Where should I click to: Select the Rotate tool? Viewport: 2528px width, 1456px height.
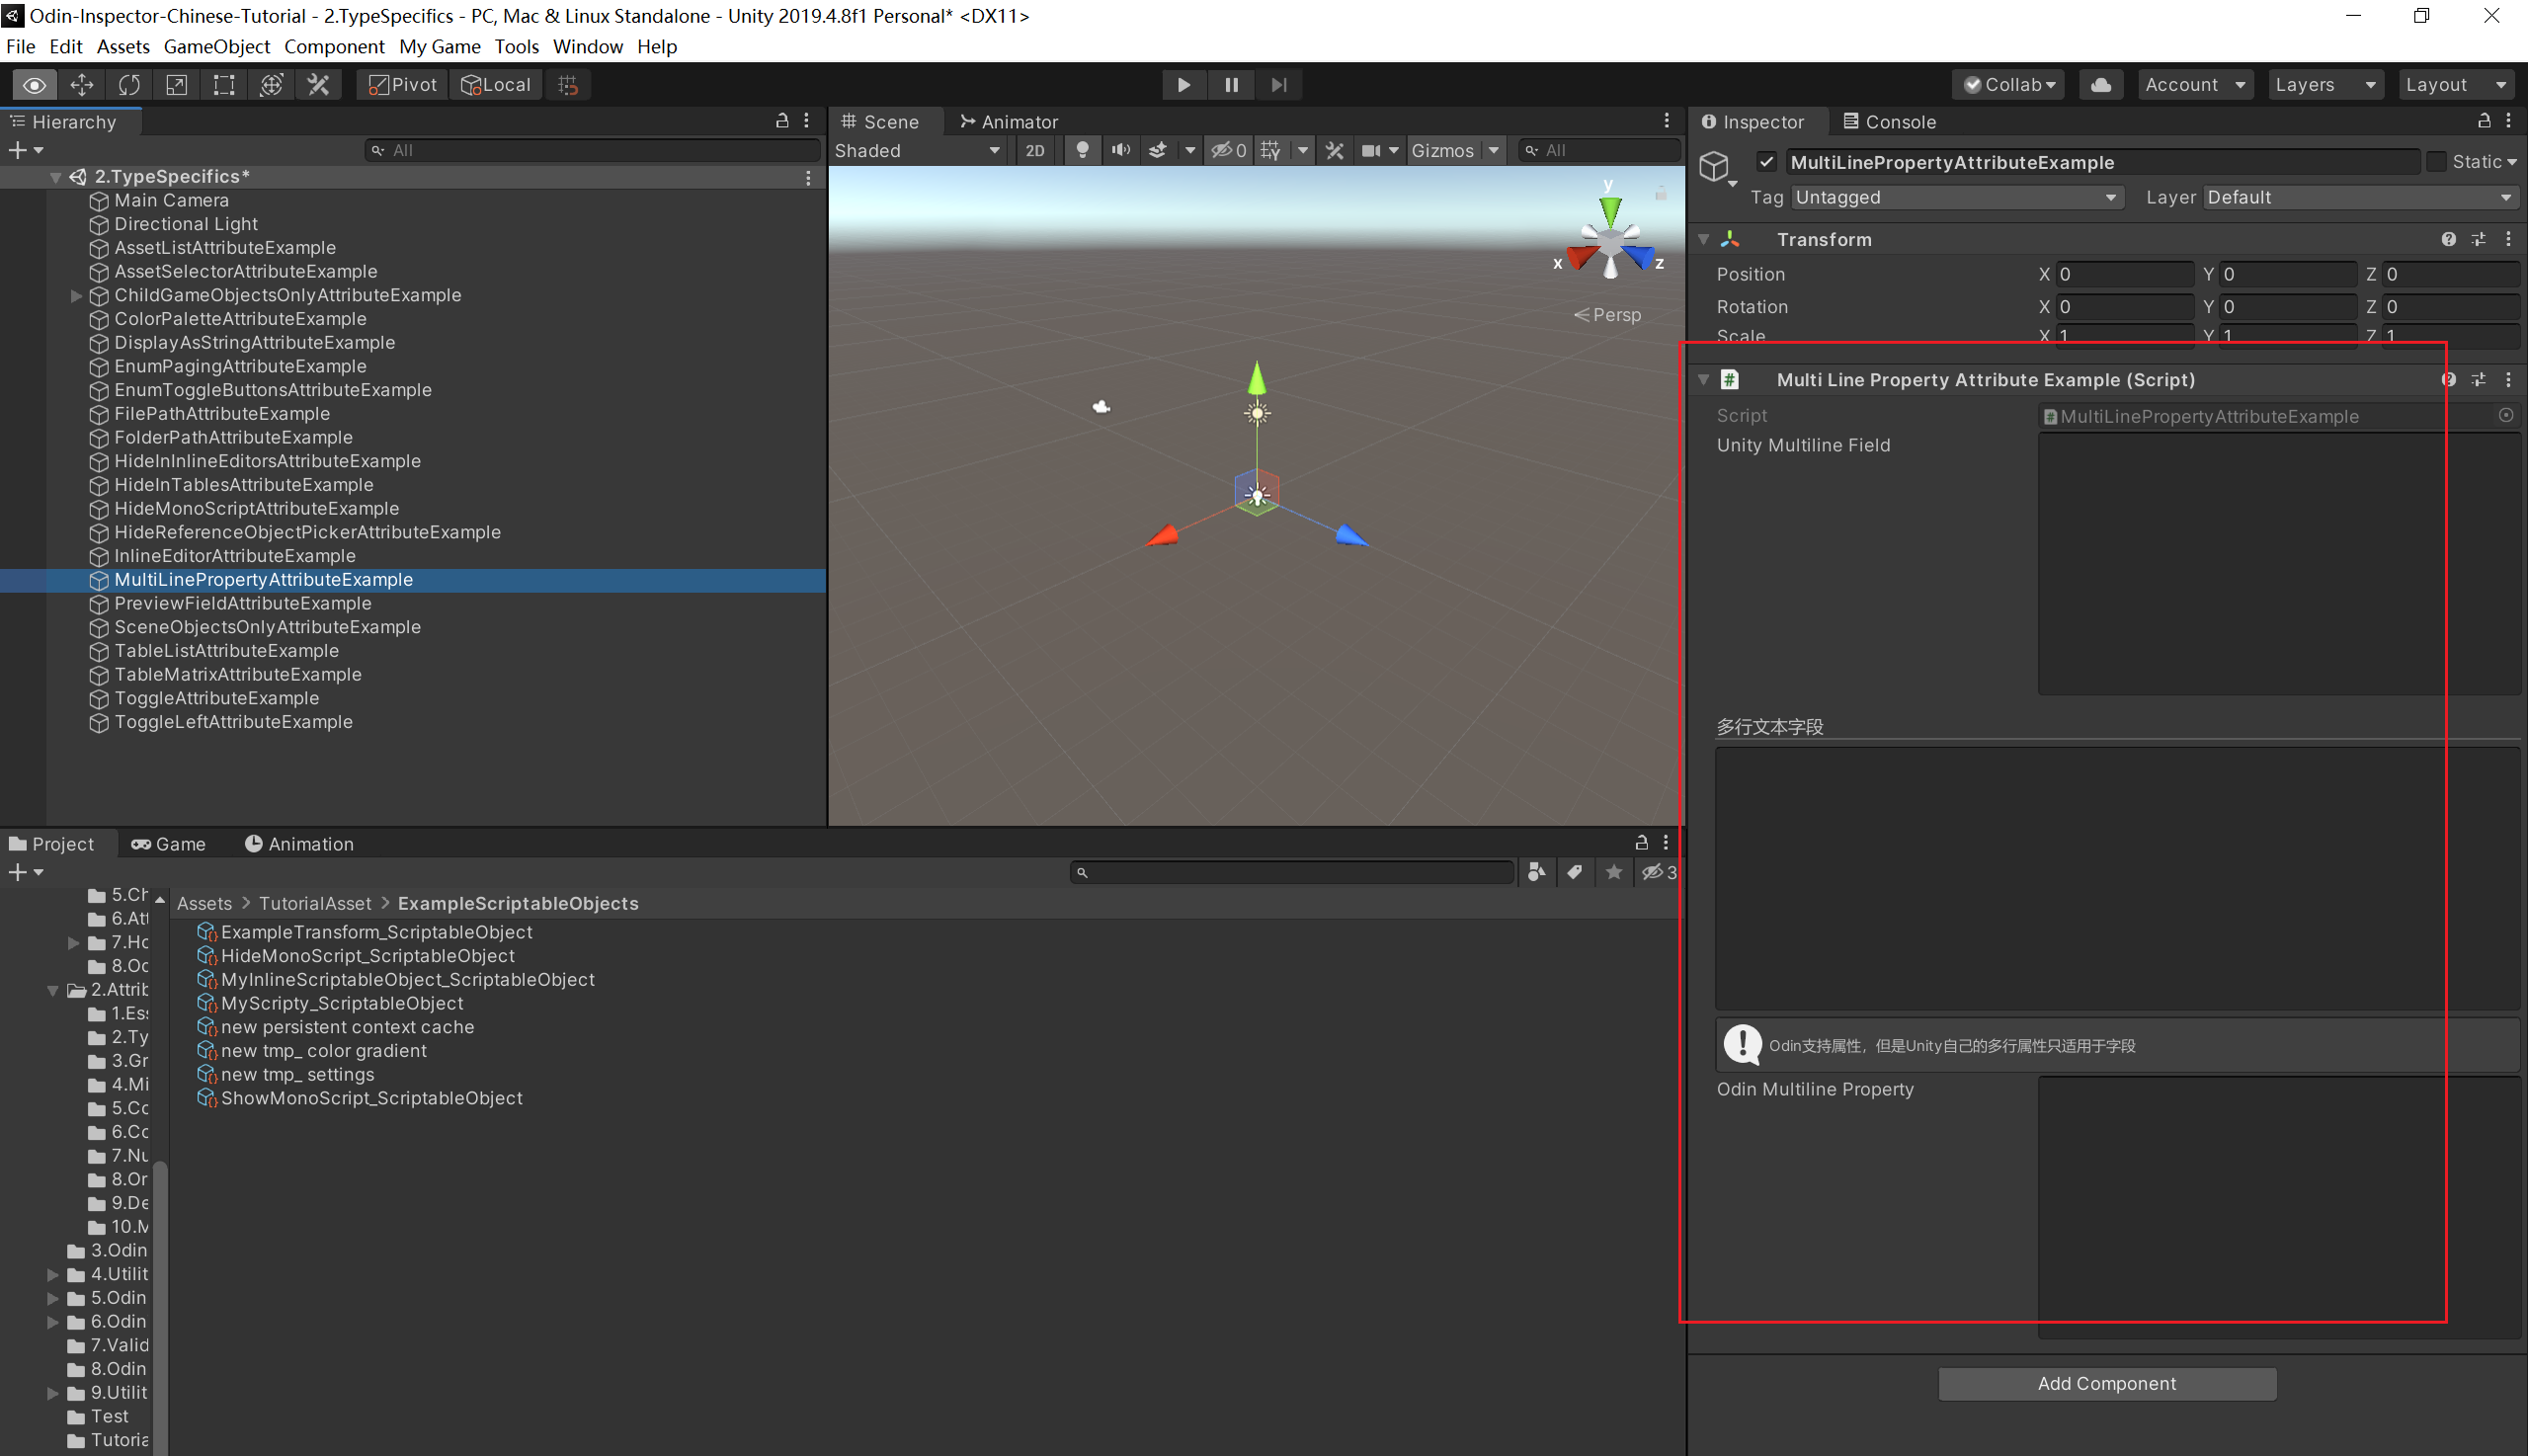point(129,85)
